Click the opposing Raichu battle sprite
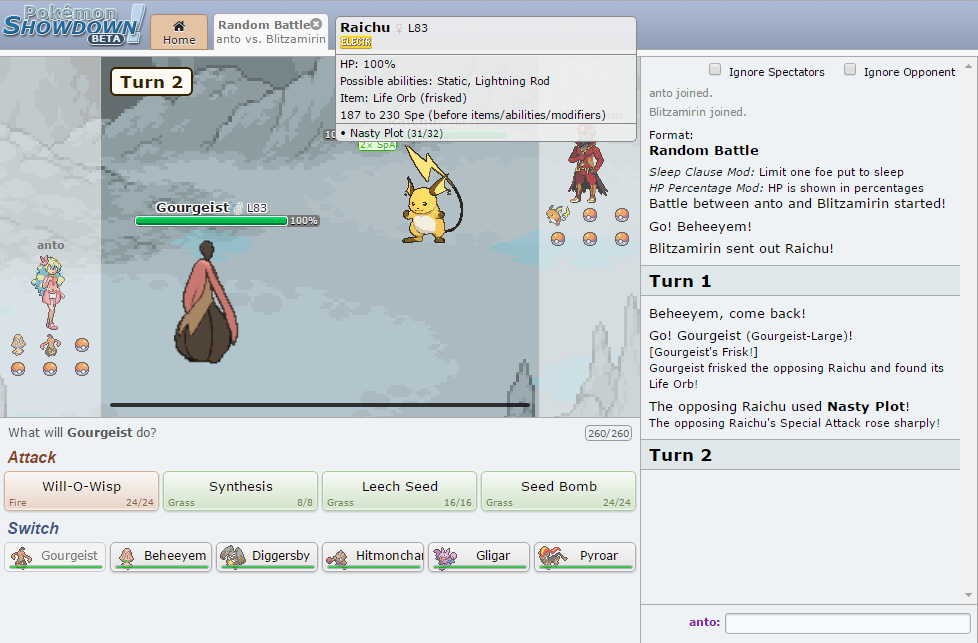Viewport: 978px width, 643px height. point(432,195)
